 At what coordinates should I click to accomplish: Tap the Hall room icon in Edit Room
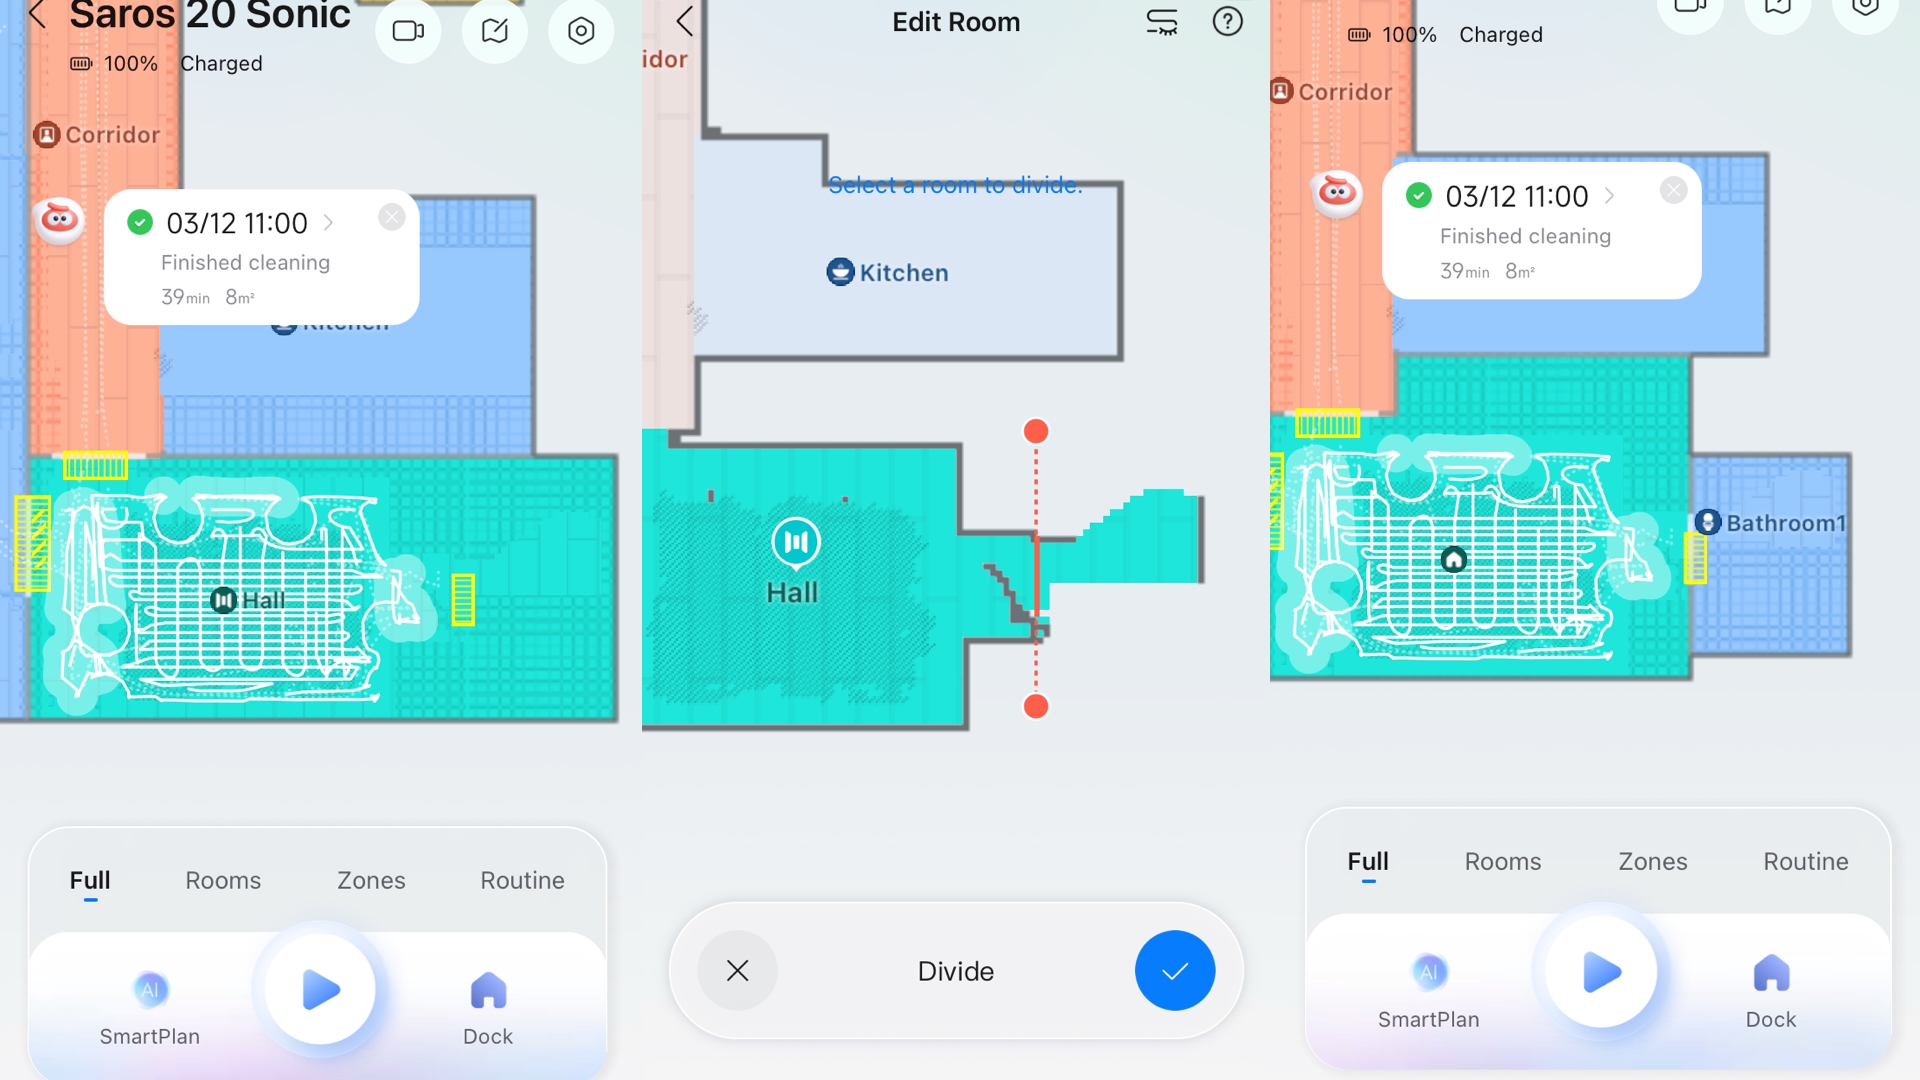796,542
